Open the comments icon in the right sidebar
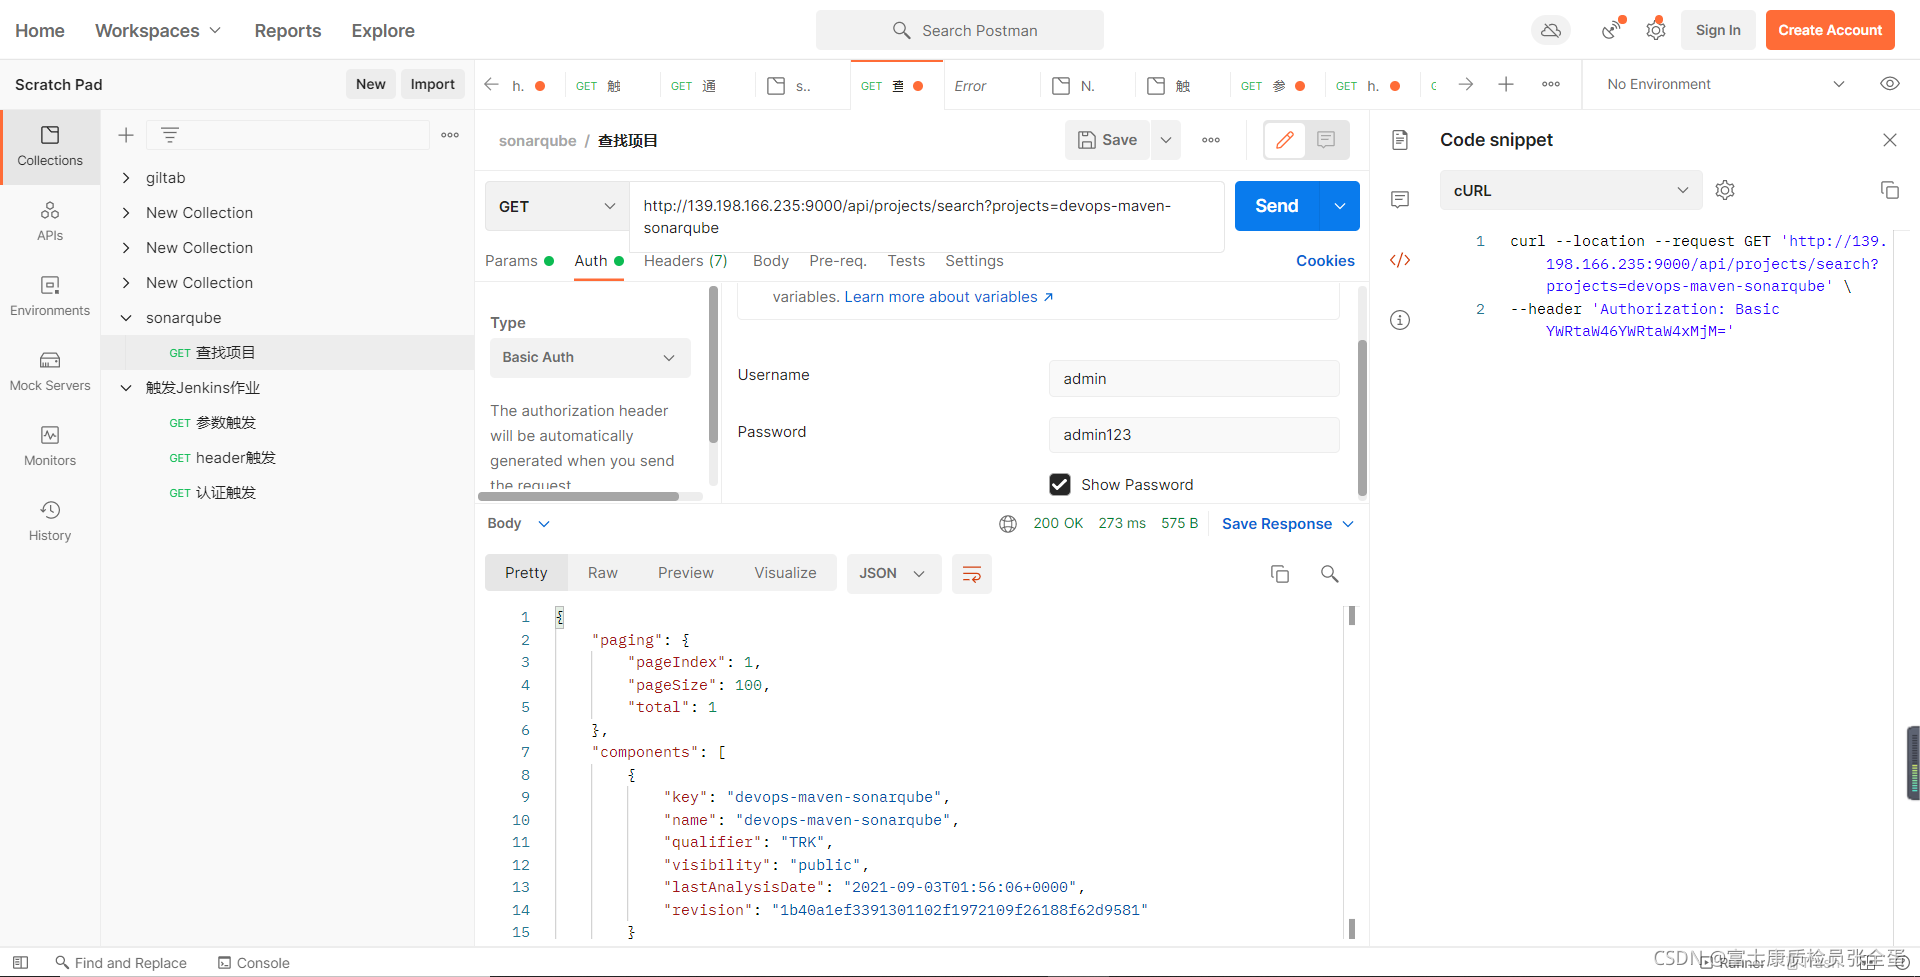The height and width of the screenshot is (977, 1920). pos(1400,200)
